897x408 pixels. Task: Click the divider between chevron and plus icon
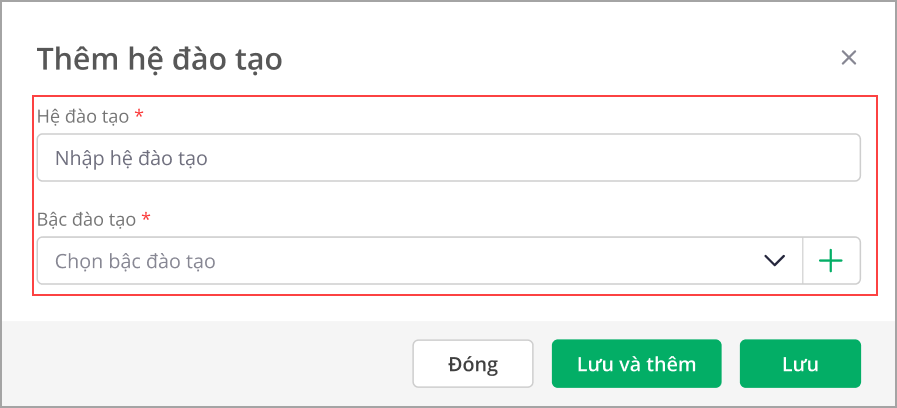click(x=803, y=261)
